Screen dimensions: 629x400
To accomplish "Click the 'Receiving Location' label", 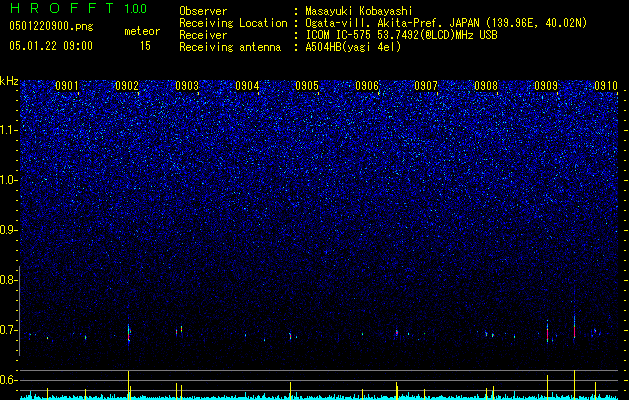I will tap(233, 23).
